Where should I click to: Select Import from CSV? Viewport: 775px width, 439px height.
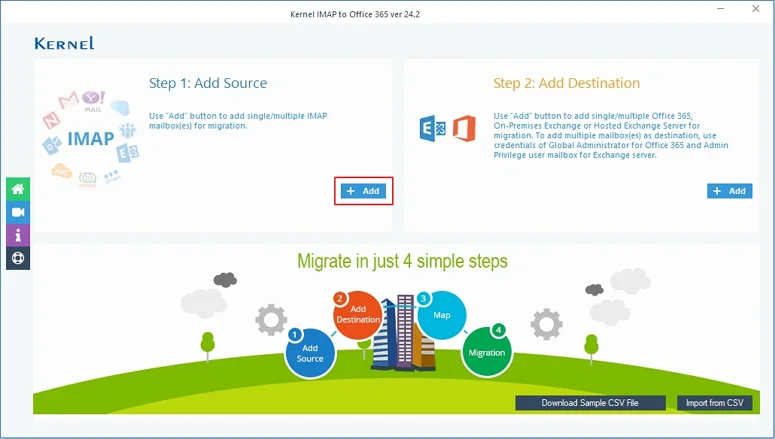715,403
